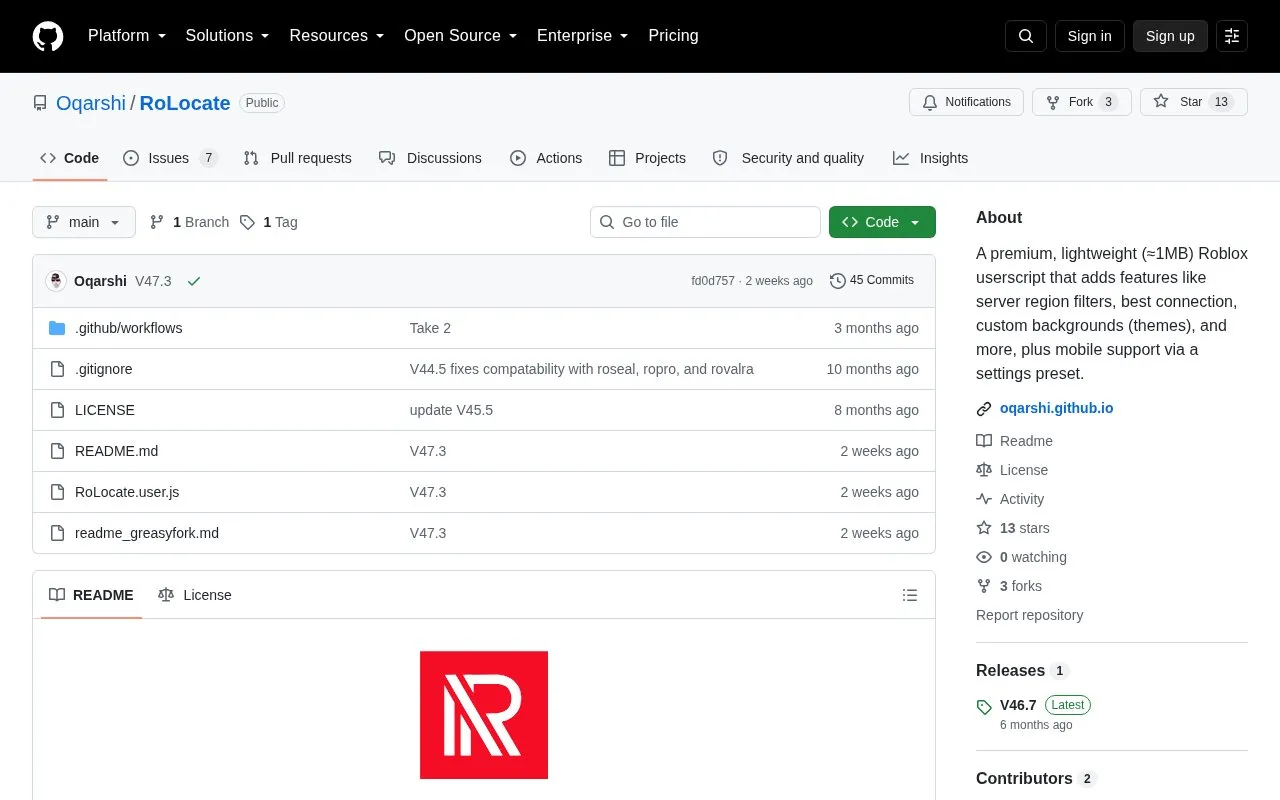1280x800 pixels.
Task: Expand the Resources dropdown menu
Action: click(337, 36)
